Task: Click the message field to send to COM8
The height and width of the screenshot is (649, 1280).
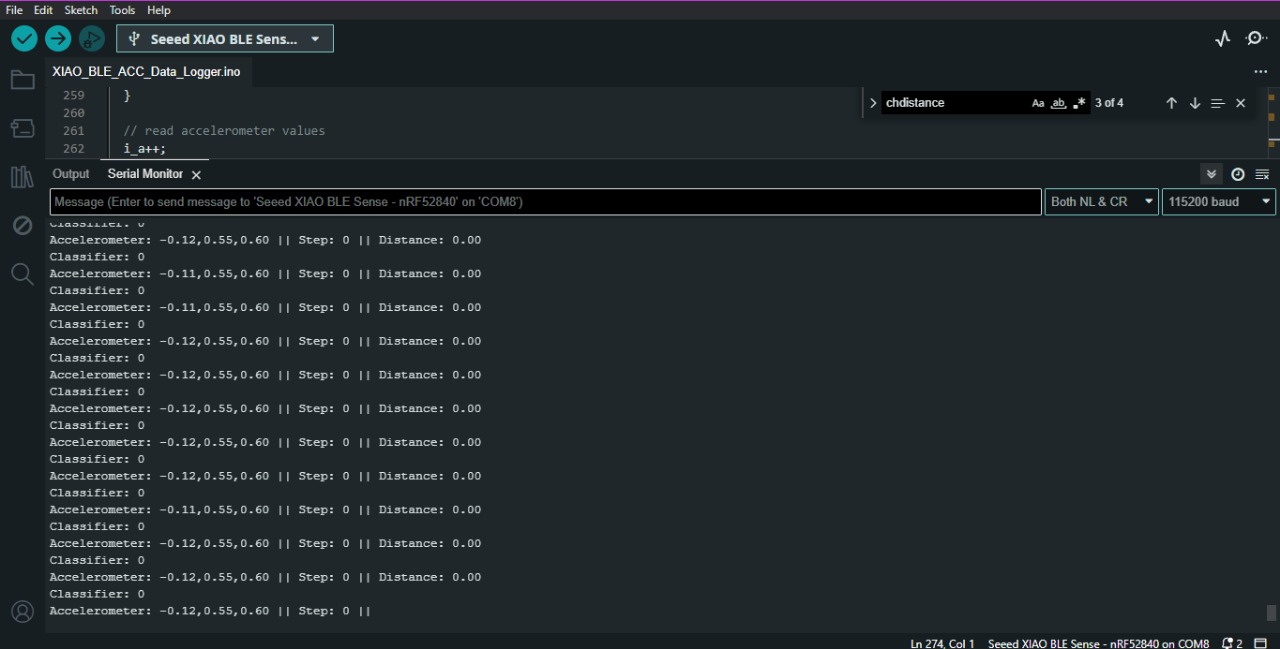Action: [545, 201]
